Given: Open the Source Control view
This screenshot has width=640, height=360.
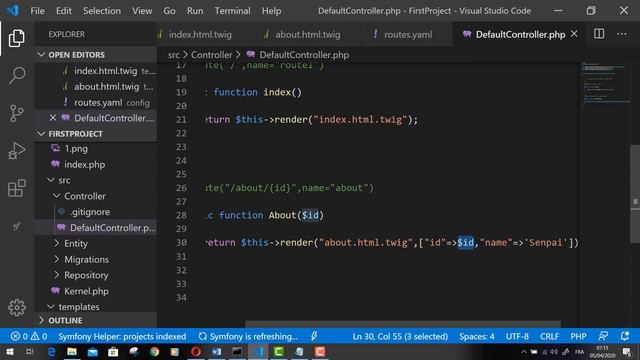Looking at the screenshot, I should (16, 113).
